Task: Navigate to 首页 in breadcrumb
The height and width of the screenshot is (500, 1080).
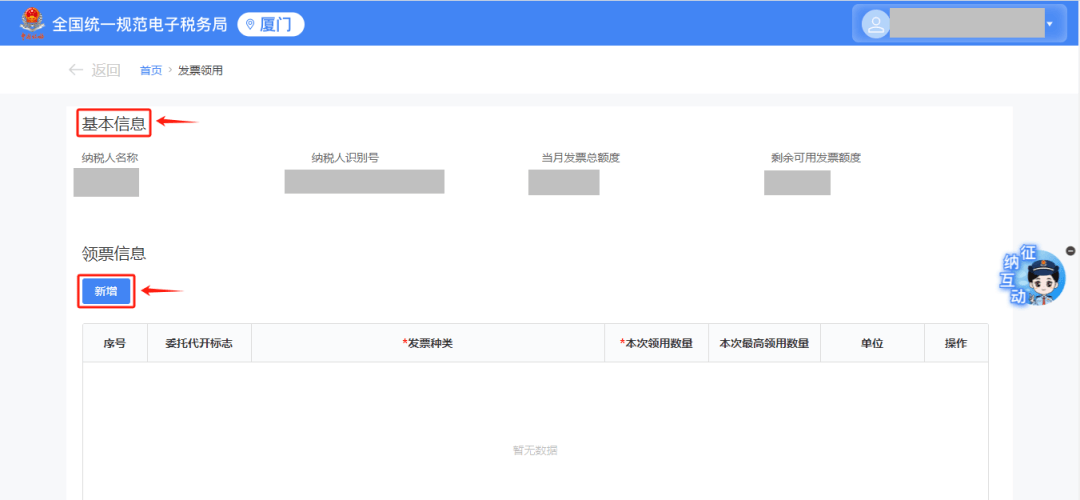Action: [151, 70]
